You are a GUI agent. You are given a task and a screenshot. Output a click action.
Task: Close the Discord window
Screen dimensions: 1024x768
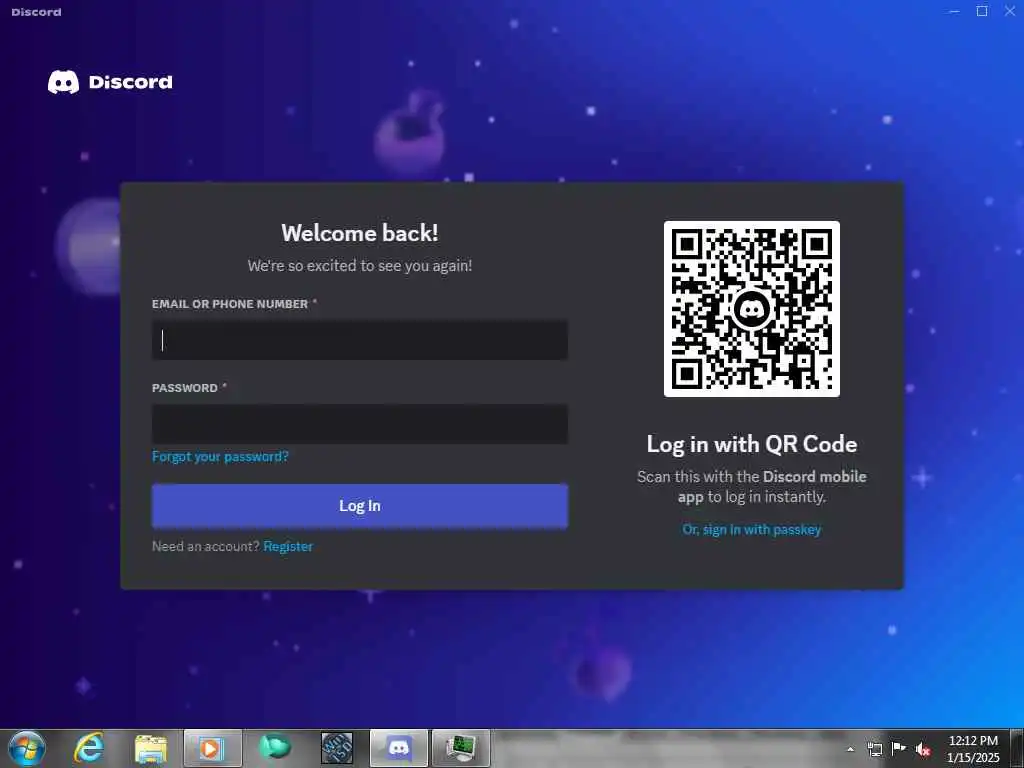[x=1010, y=11]
